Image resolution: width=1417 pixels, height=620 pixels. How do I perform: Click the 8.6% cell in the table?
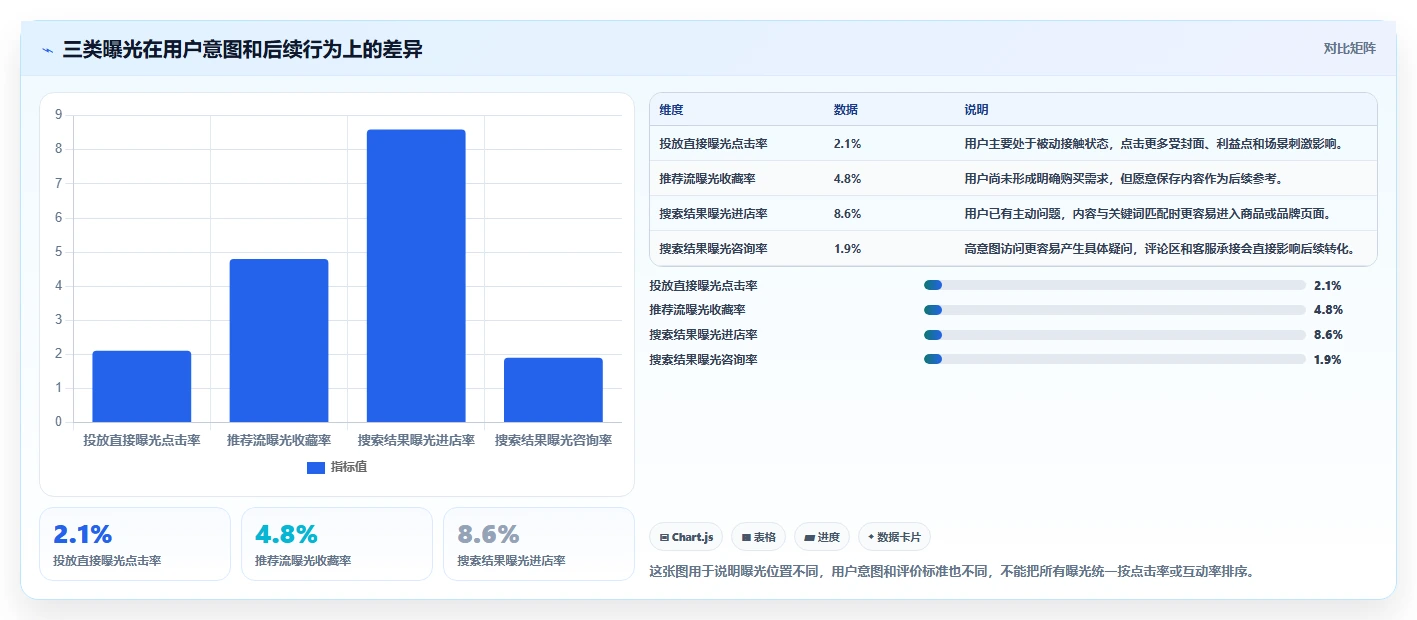click(847, 213)
